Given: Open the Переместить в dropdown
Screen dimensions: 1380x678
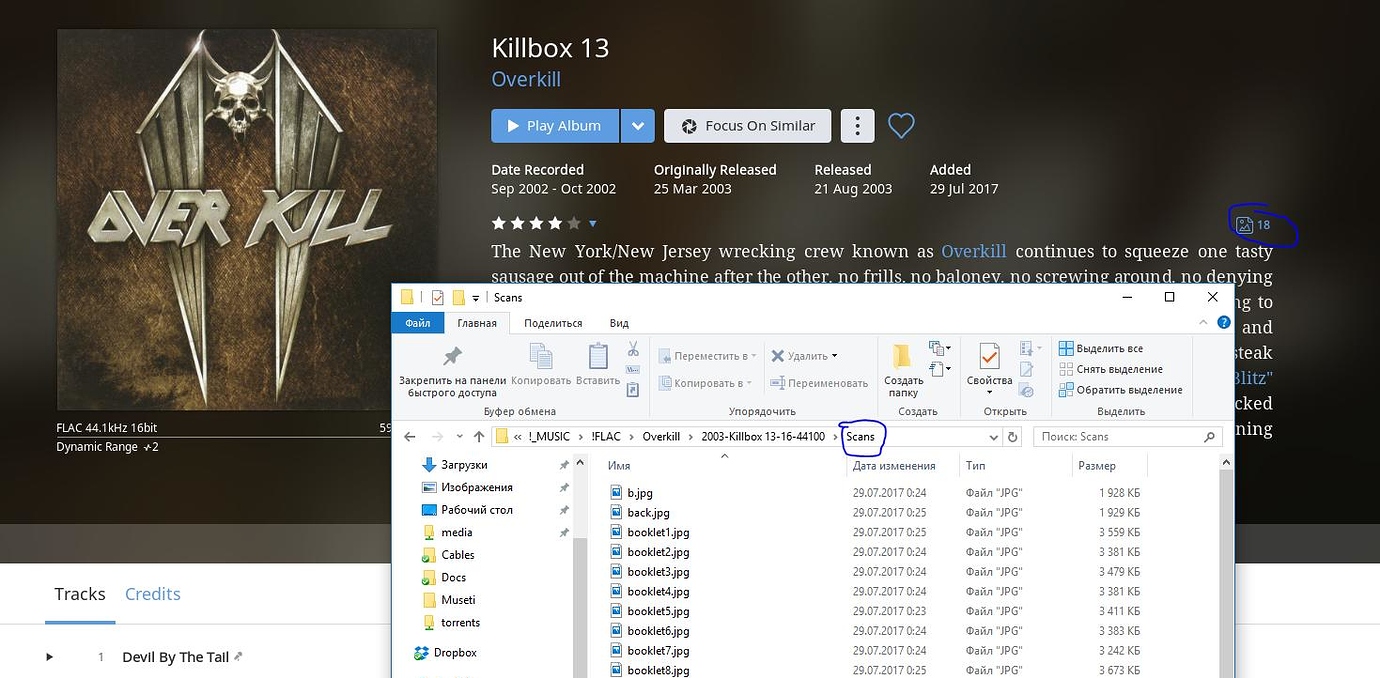Looking at the screenshot, I should (x=708, y=356).
